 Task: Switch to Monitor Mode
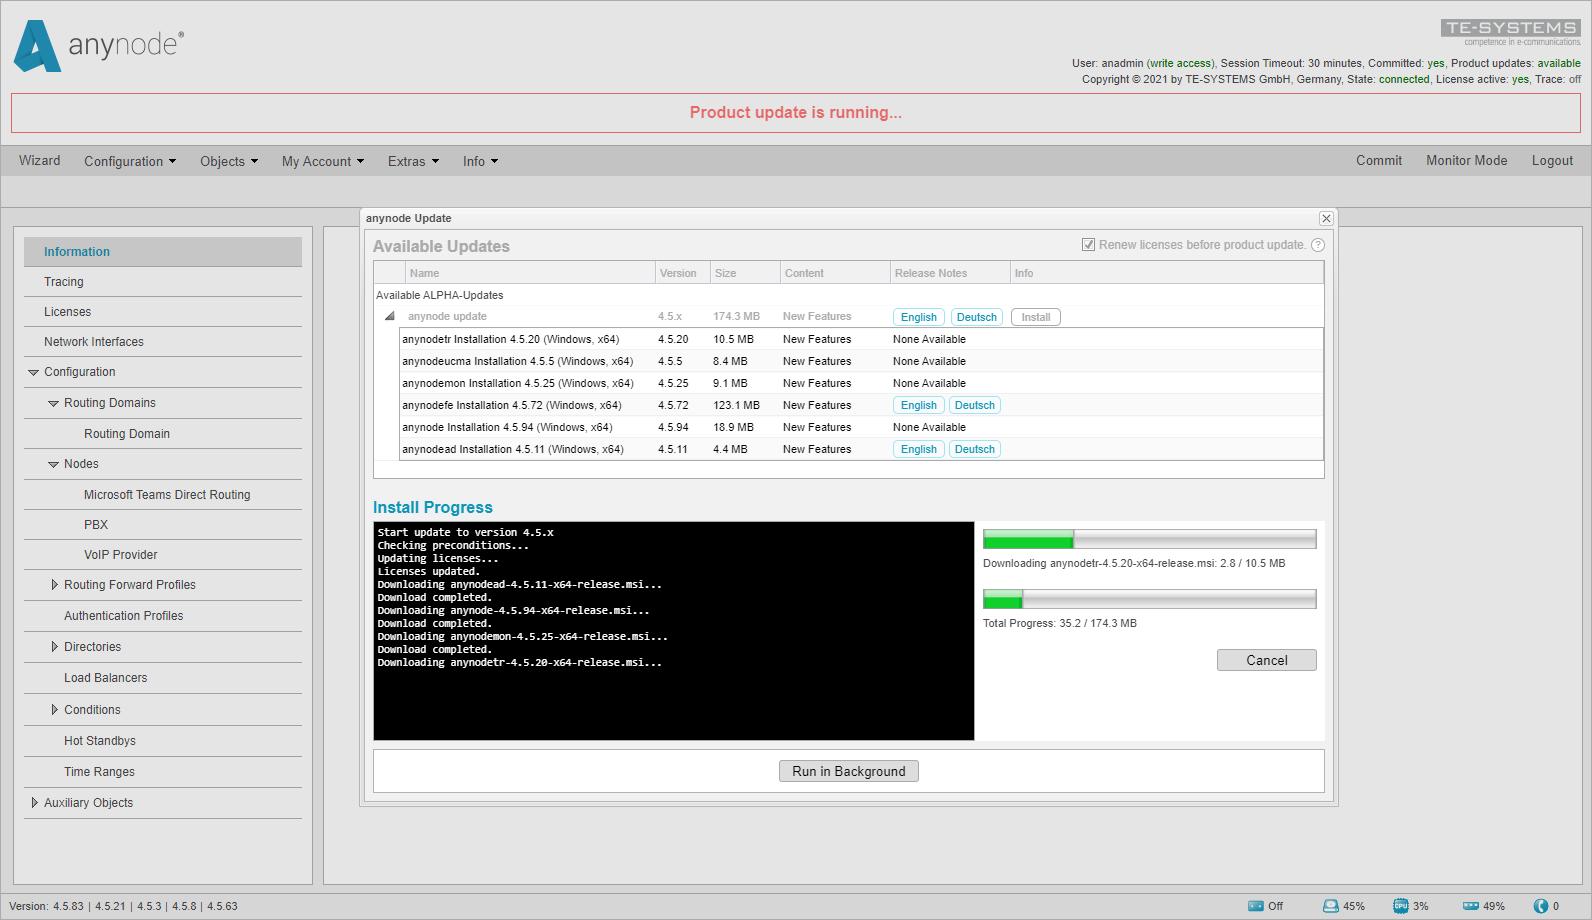coord(1466,161)
